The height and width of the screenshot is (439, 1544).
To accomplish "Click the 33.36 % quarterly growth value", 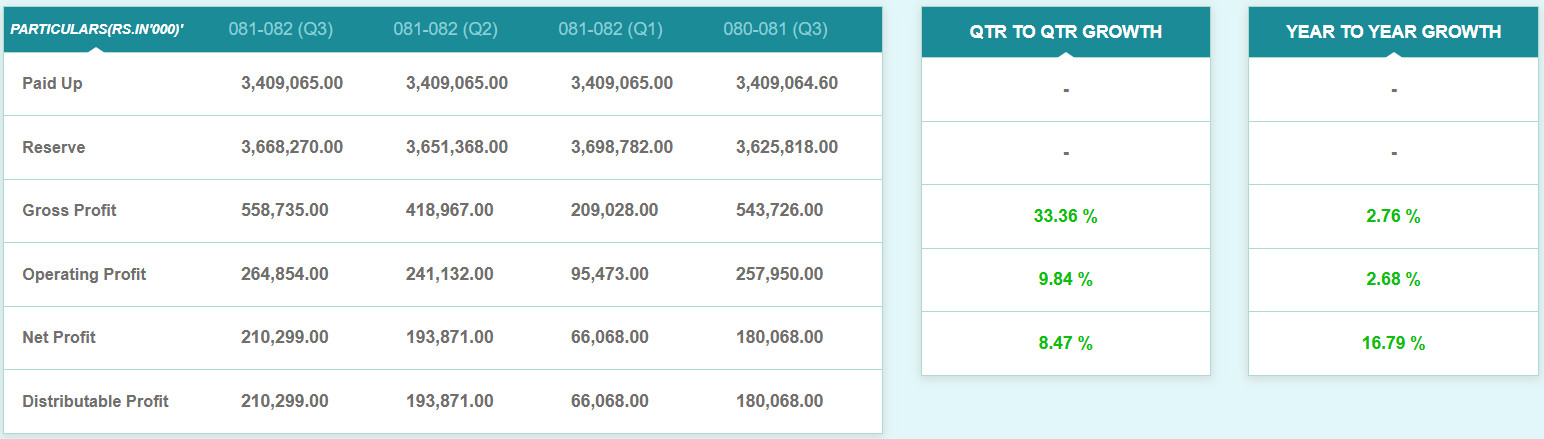I will (1066, 217).
